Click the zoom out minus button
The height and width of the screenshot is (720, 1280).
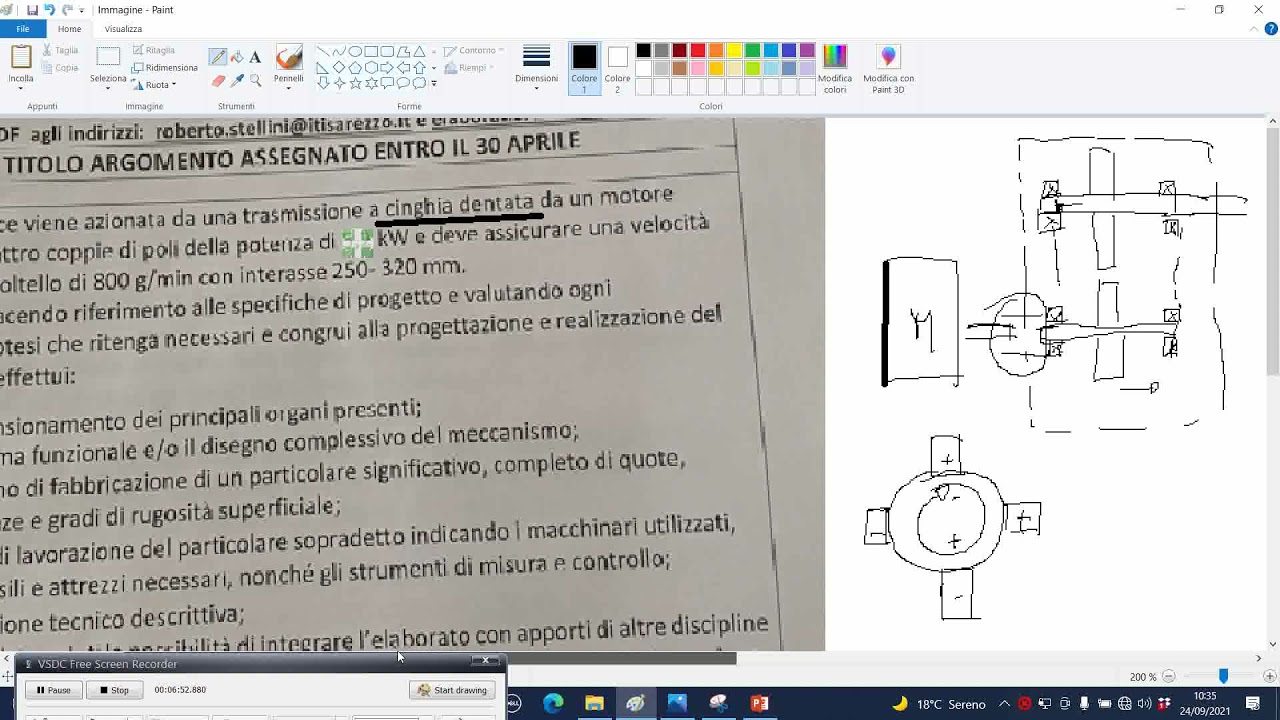pos(1169,677)
